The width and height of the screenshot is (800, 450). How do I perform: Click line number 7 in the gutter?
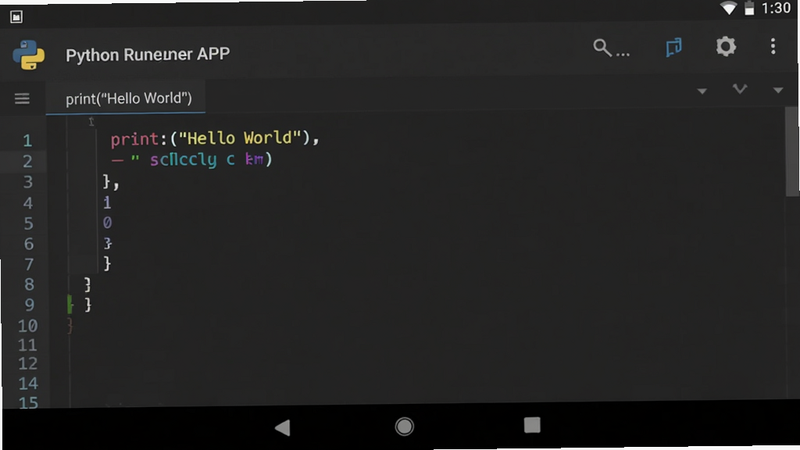[29, 264]
